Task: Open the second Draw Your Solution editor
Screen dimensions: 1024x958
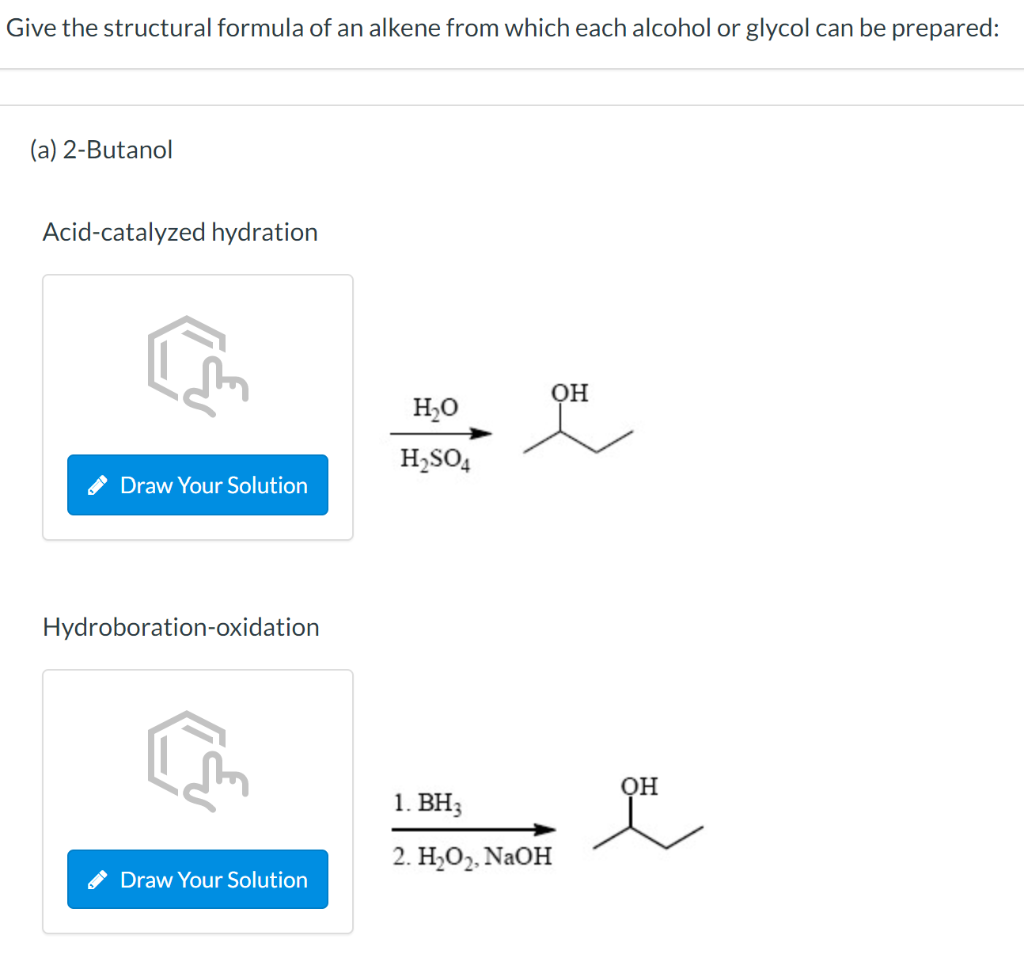Action: (197, 879)
